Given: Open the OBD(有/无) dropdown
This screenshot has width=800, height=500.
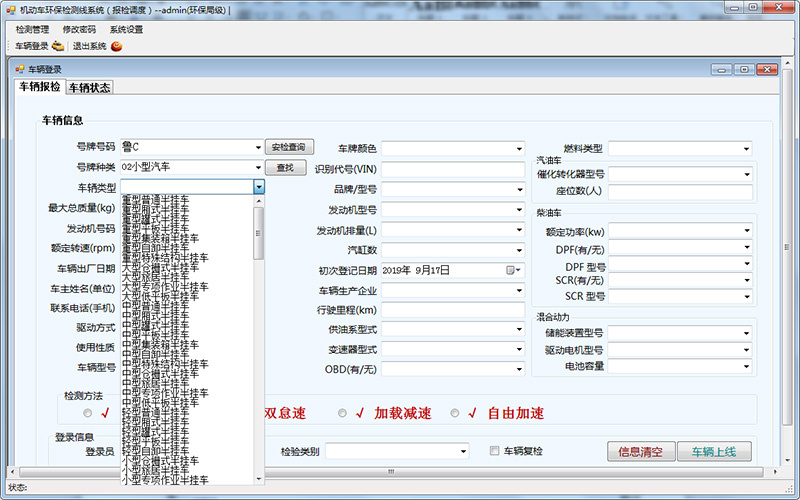Looking at the screenshot, I should coord(519,368).
